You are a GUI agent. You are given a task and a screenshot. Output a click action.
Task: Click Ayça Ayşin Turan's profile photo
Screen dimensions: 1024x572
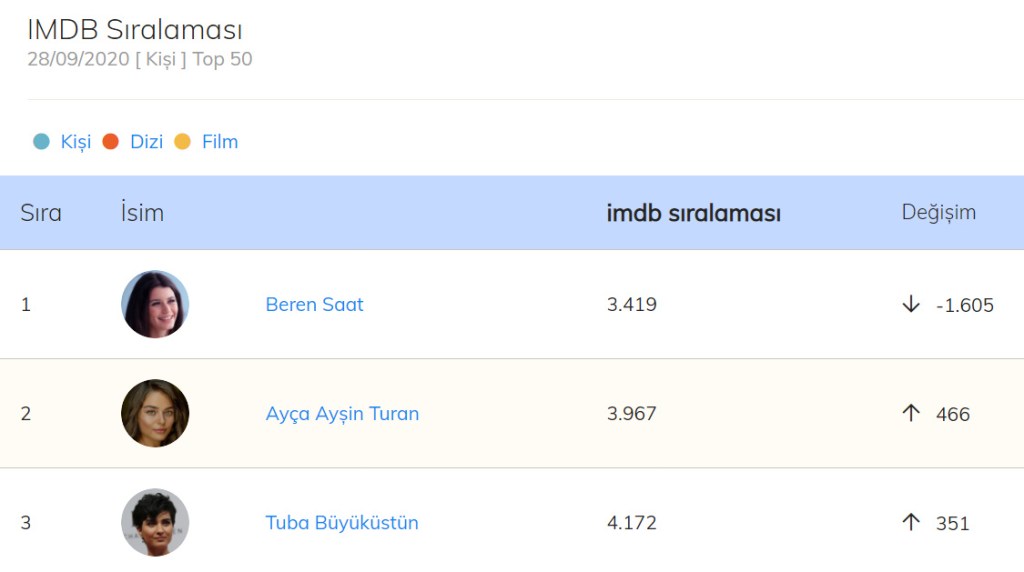(x=155, y=413)
